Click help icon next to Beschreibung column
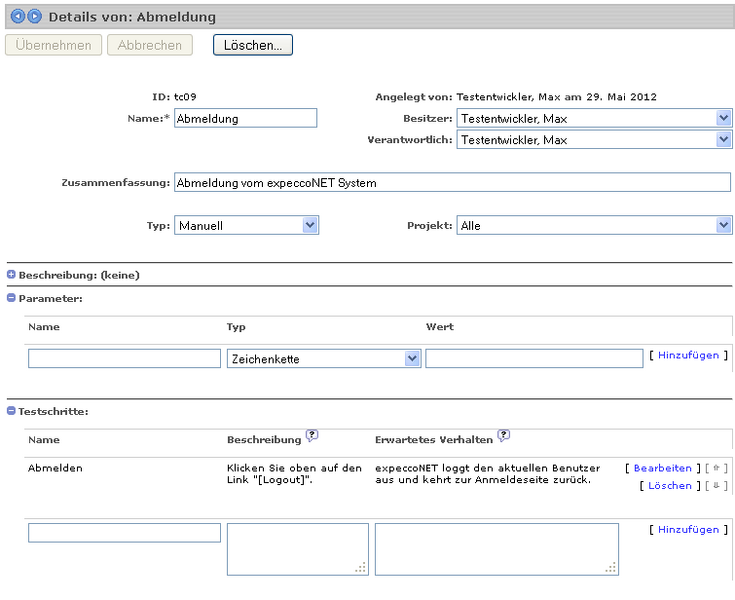This screenshot has height=600, width=735. coord(312,435)
